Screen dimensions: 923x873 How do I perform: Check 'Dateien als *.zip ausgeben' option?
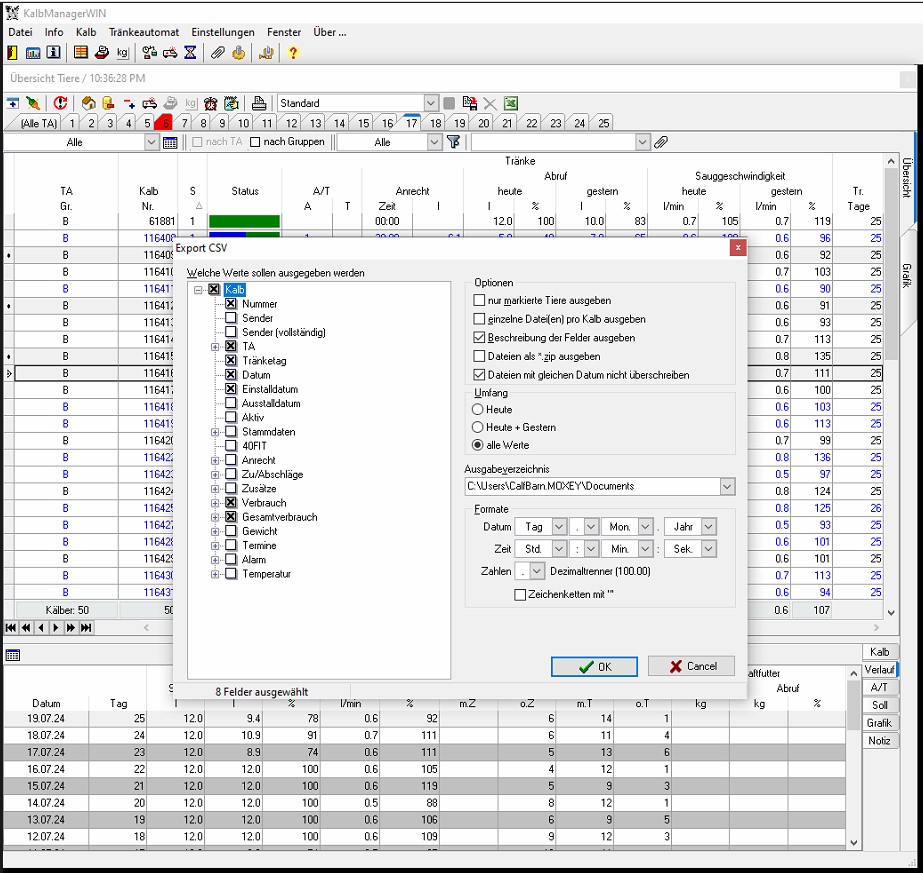click(480, 356)
